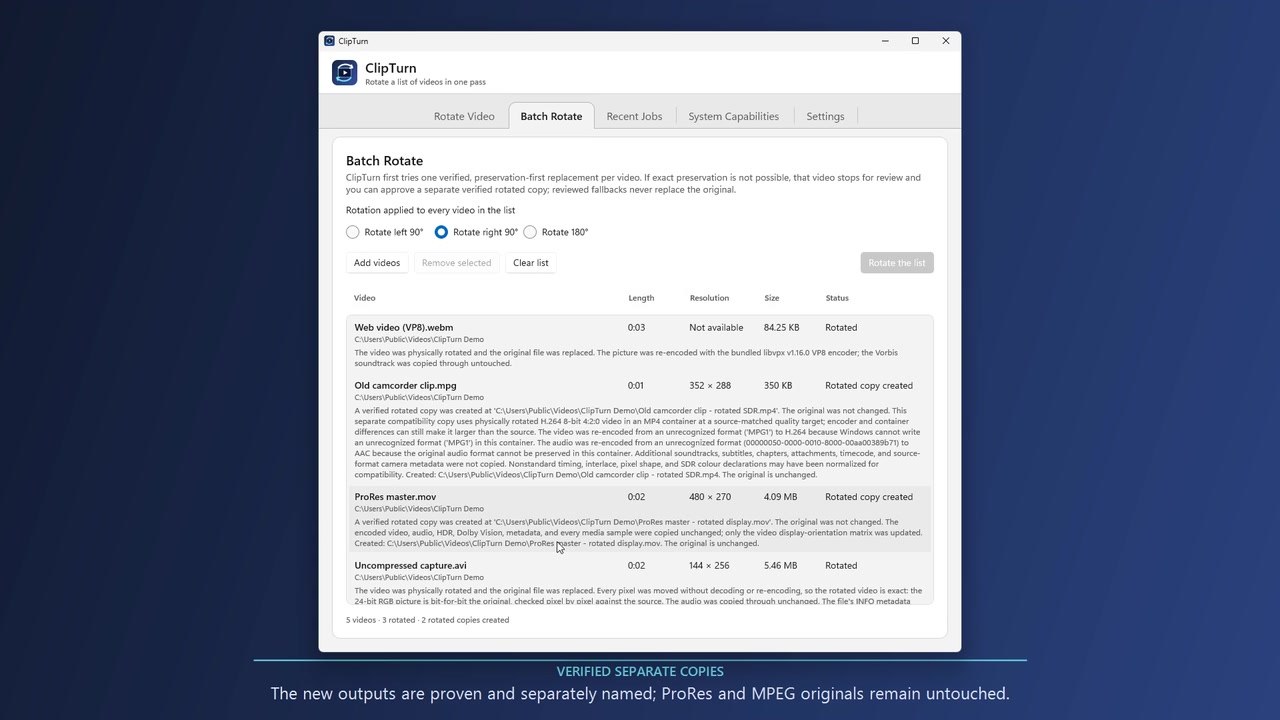Minimize the ClipTurn window
The height and width of the screenshot is (720, 1280).
coord(885,41)
